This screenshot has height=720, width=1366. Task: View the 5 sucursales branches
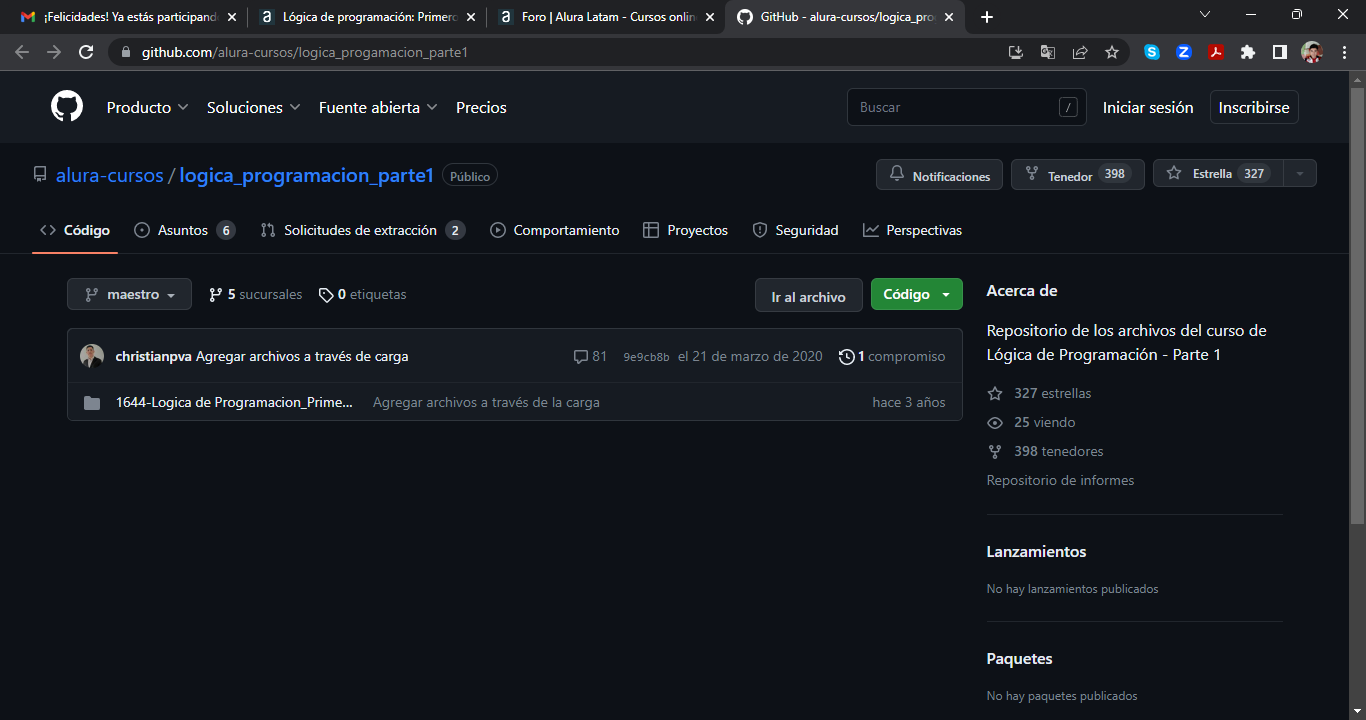[255, 295]
